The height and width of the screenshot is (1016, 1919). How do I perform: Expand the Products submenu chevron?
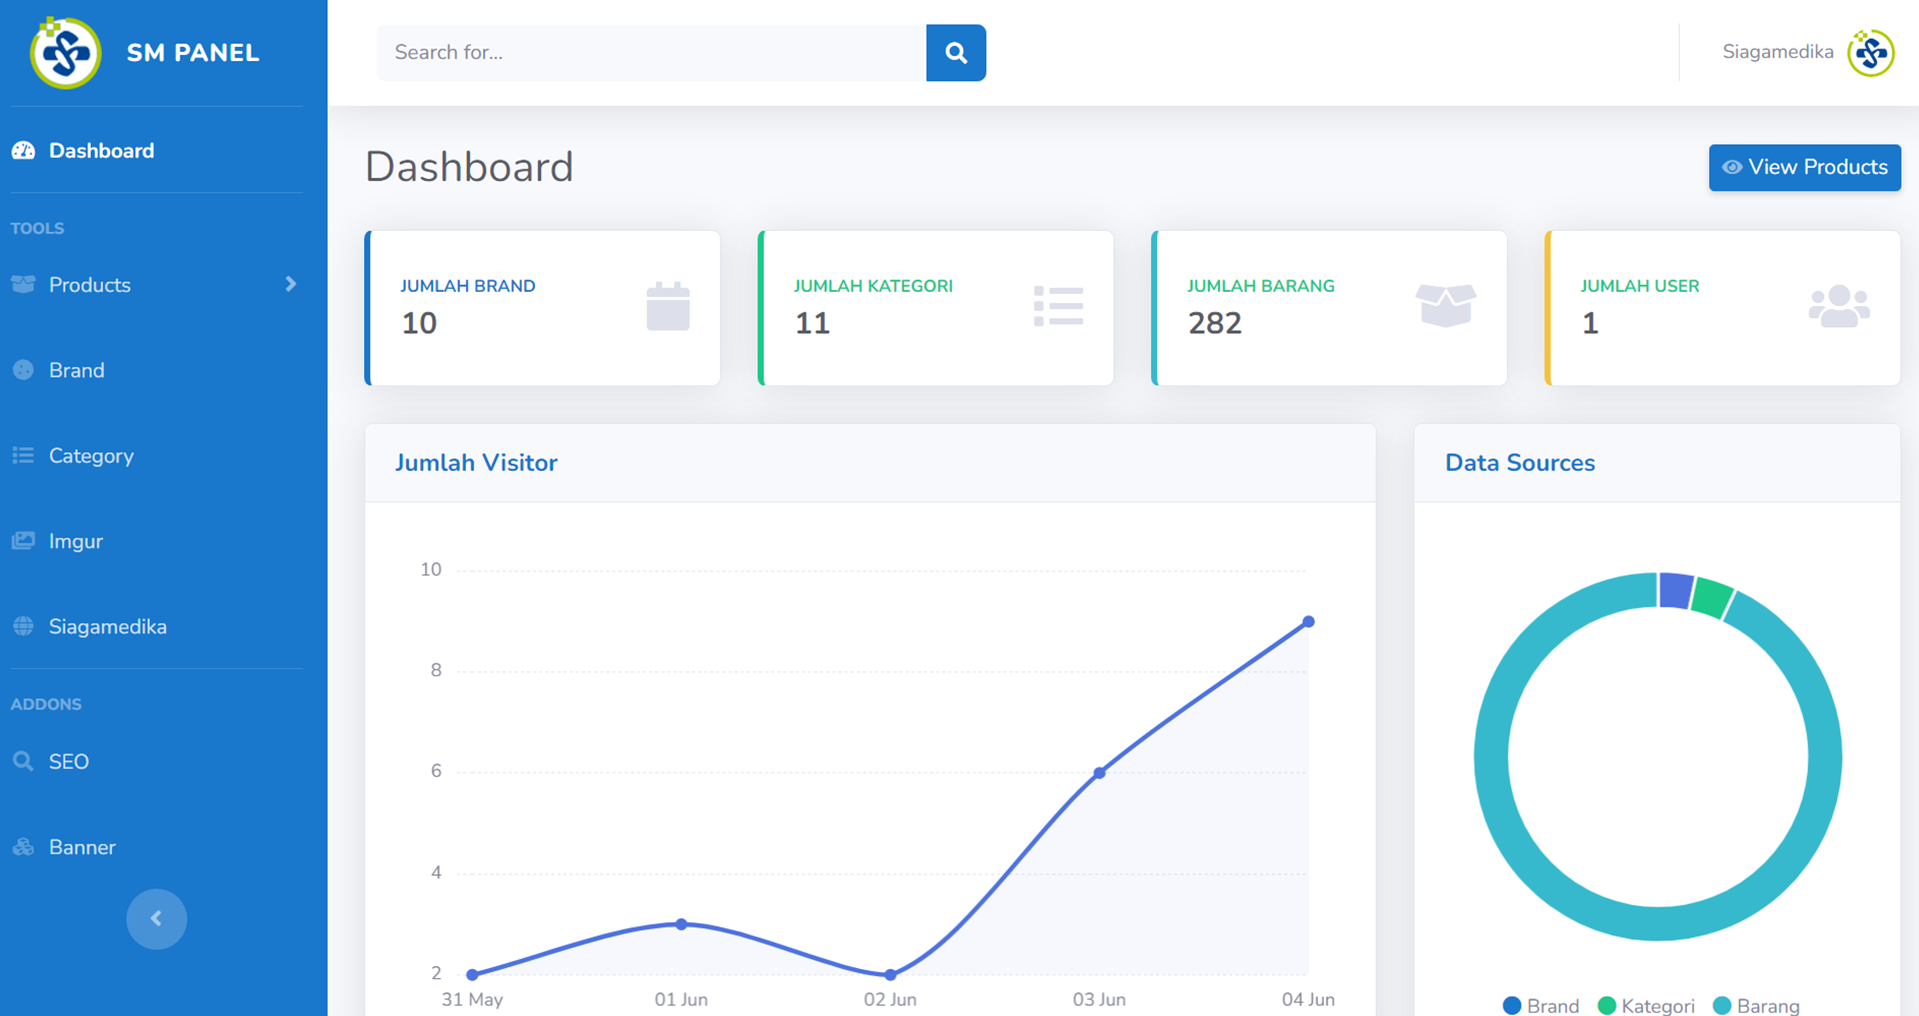pyautogui.click(x=290, y=285)
